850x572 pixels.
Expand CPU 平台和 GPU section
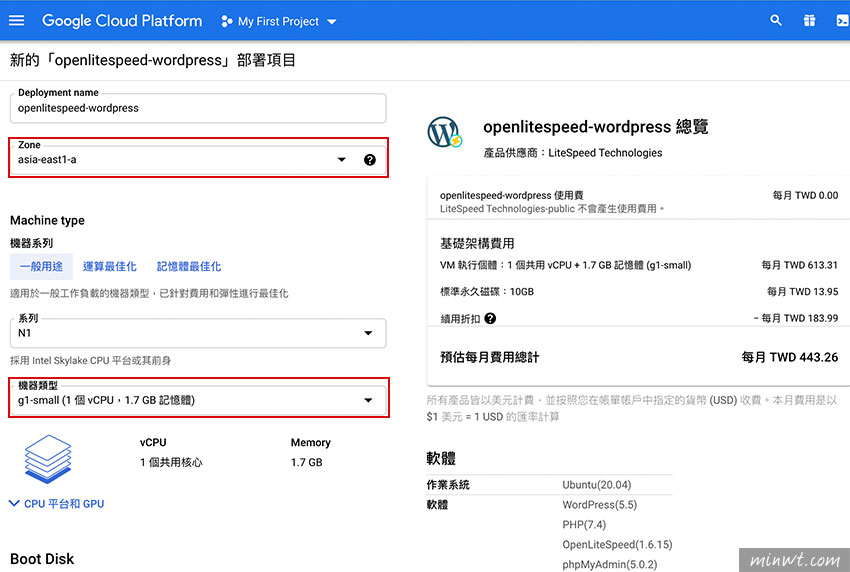57,504
